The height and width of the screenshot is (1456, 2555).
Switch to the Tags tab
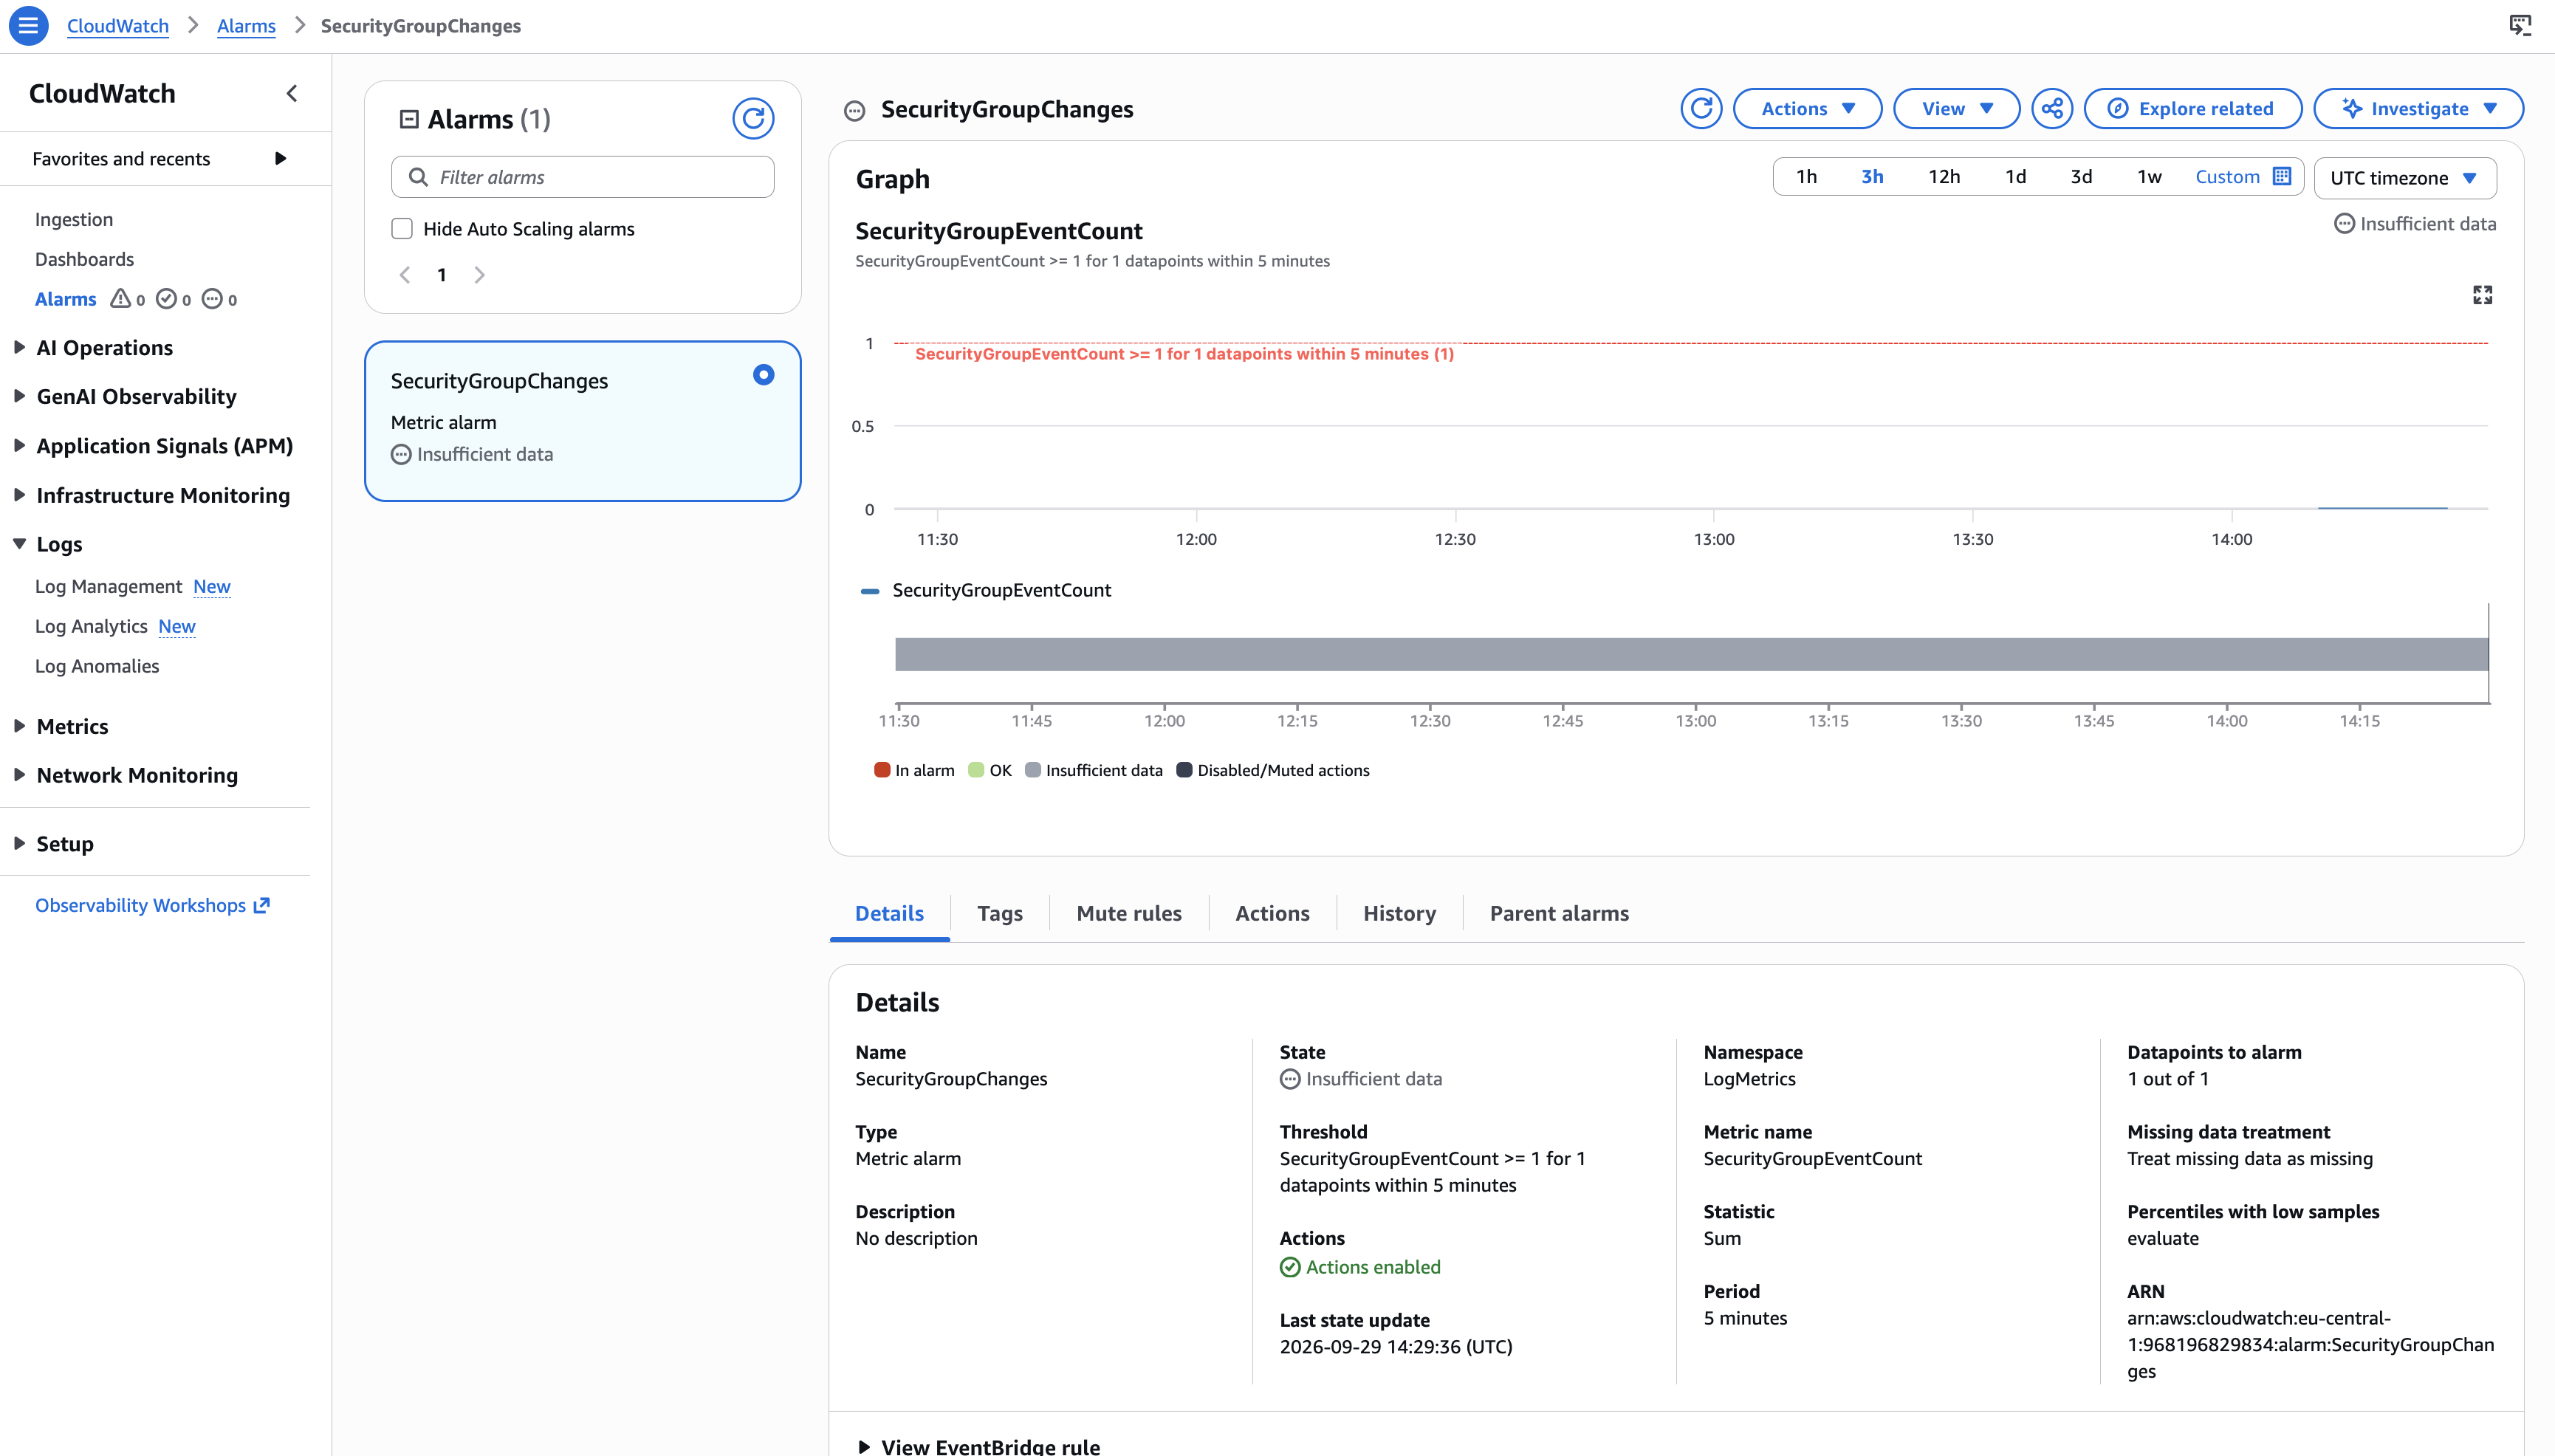999,913
